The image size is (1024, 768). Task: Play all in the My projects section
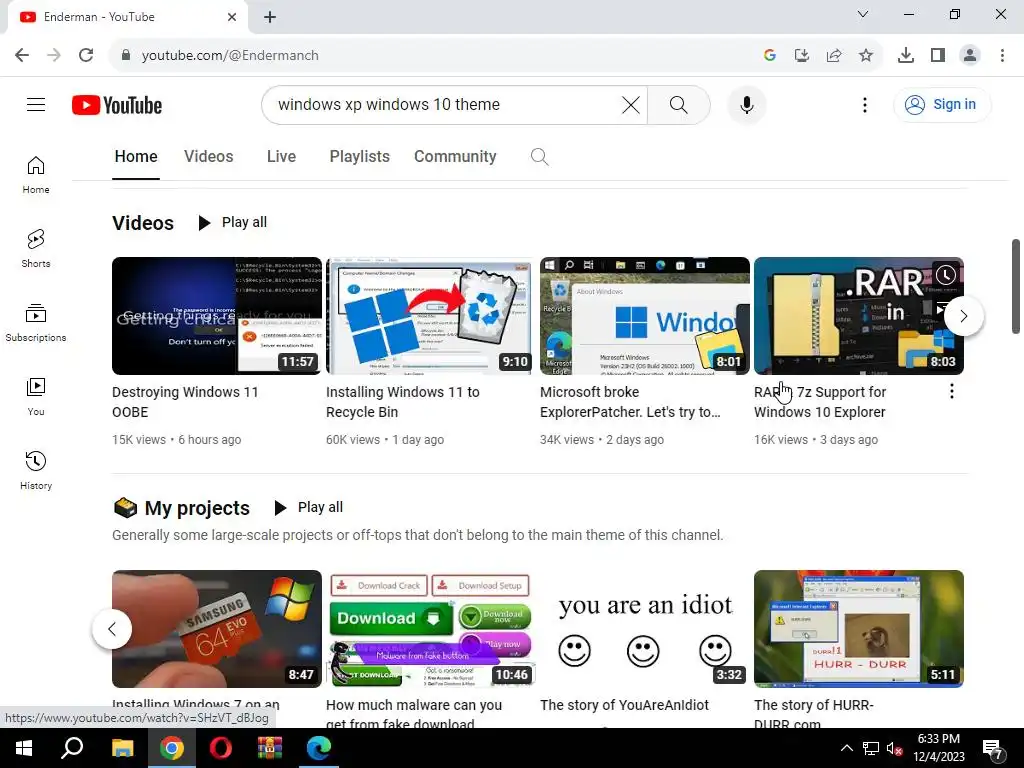pyautogui.click(x=308, y=507)
